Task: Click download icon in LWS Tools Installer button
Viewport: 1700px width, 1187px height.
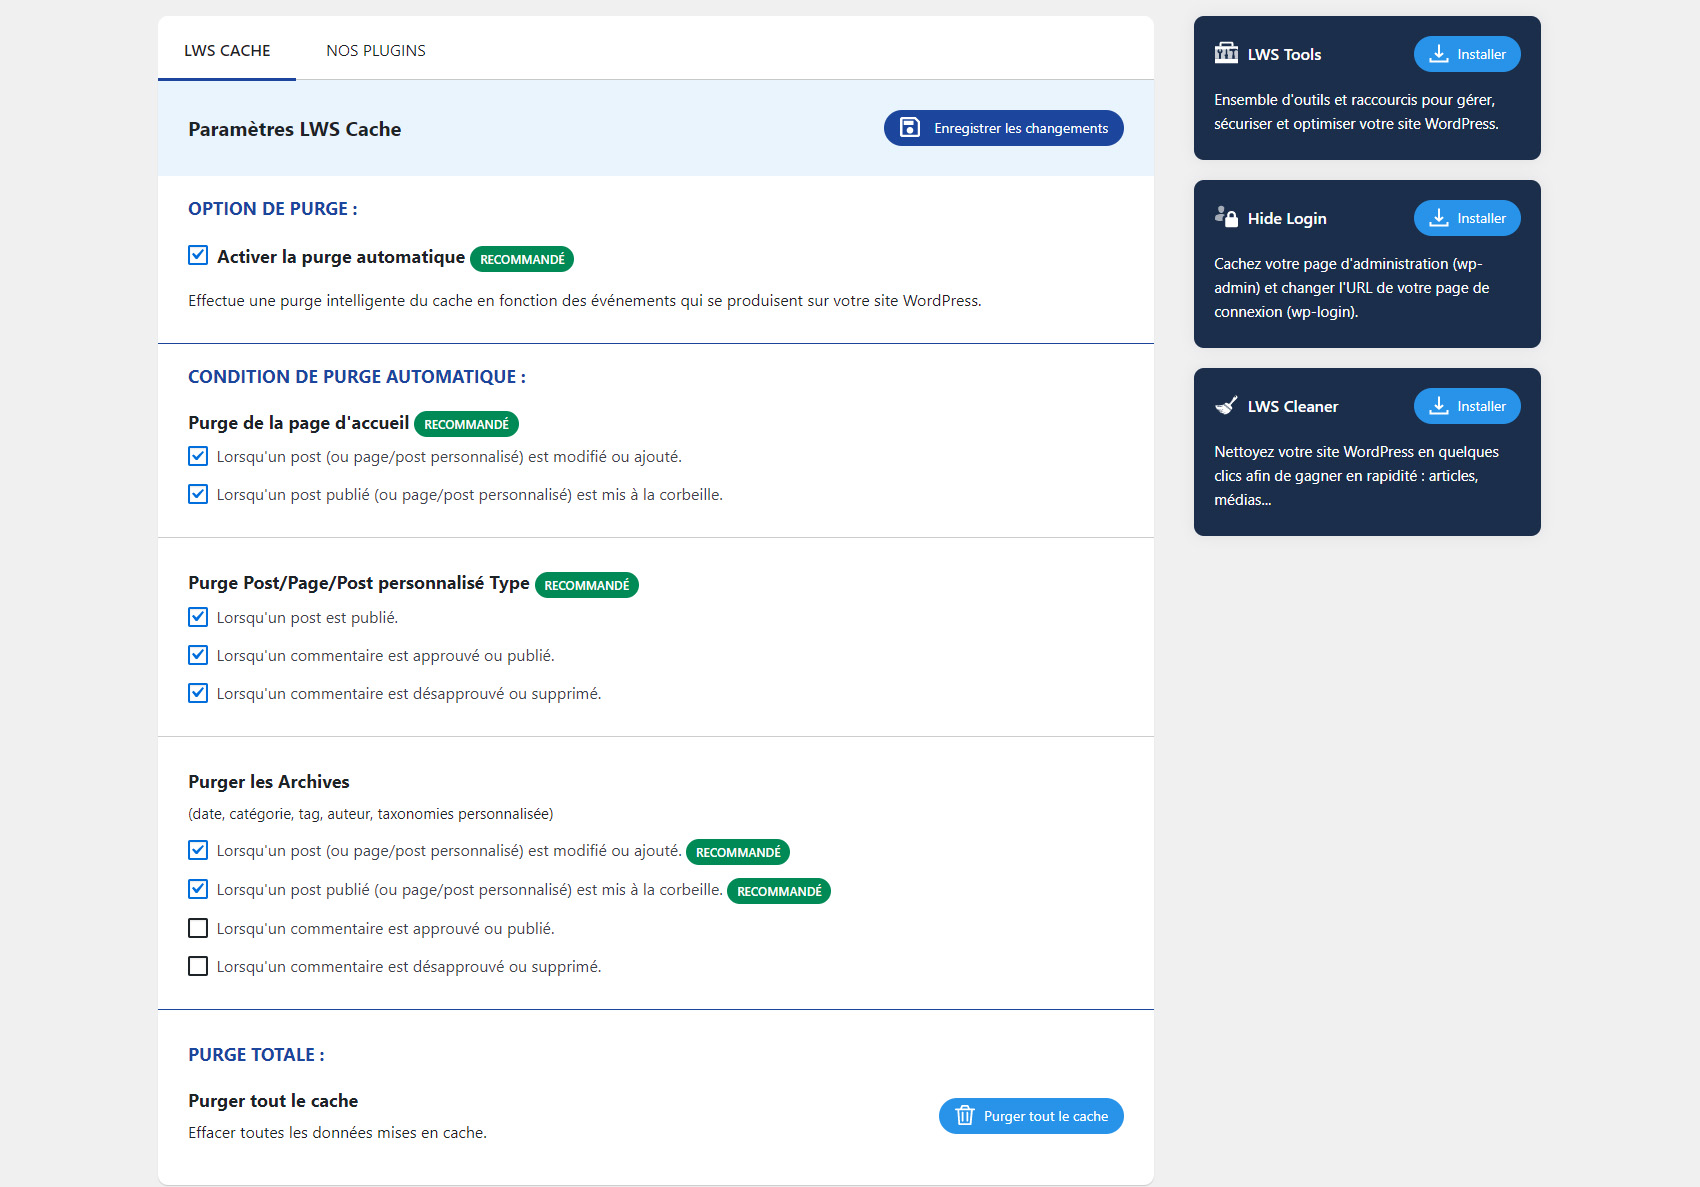Action: (x=1439, y=54)
